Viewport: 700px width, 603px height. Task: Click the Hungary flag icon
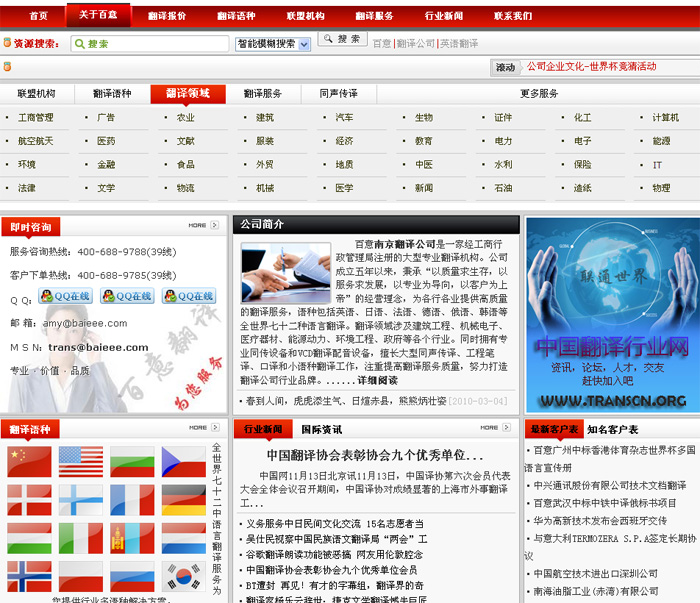point(29,539)
